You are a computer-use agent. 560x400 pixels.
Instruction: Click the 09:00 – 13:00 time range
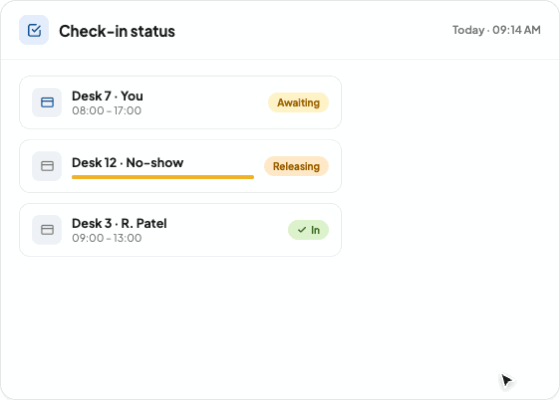click(107, 238)
